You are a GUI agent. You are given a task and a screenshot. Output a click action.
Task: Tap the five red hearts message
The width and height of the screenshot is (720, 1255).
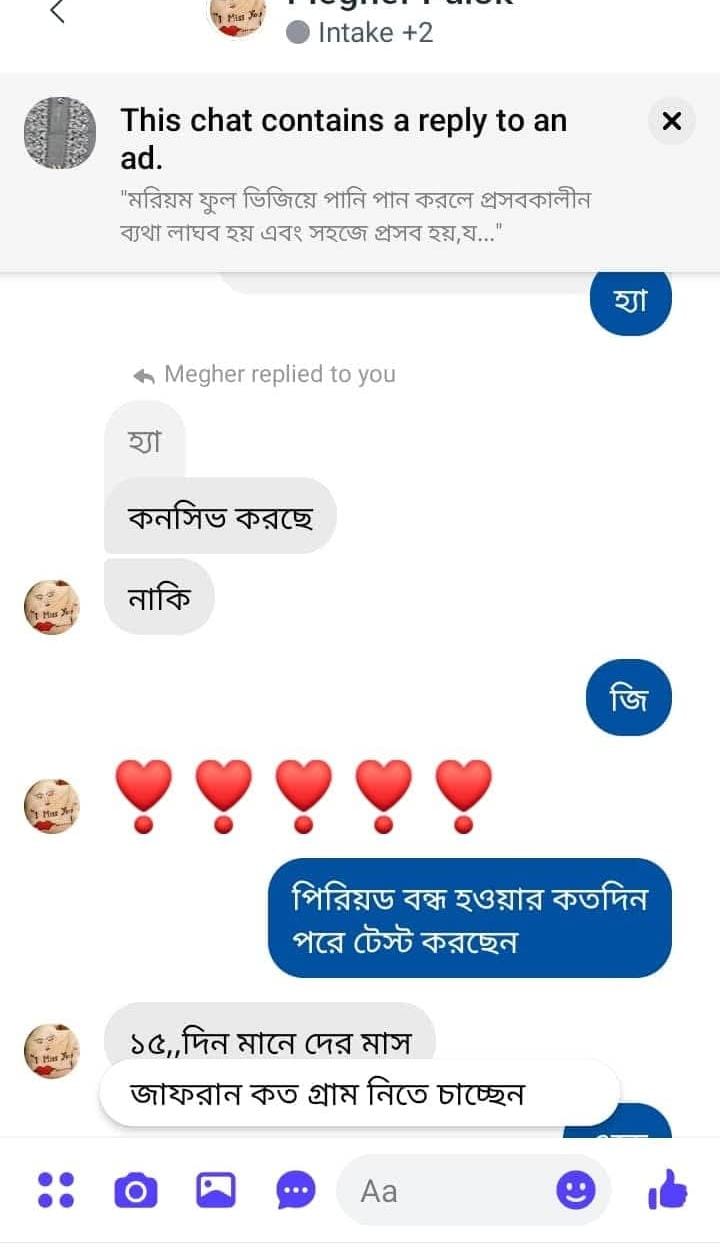pos(304,795)
